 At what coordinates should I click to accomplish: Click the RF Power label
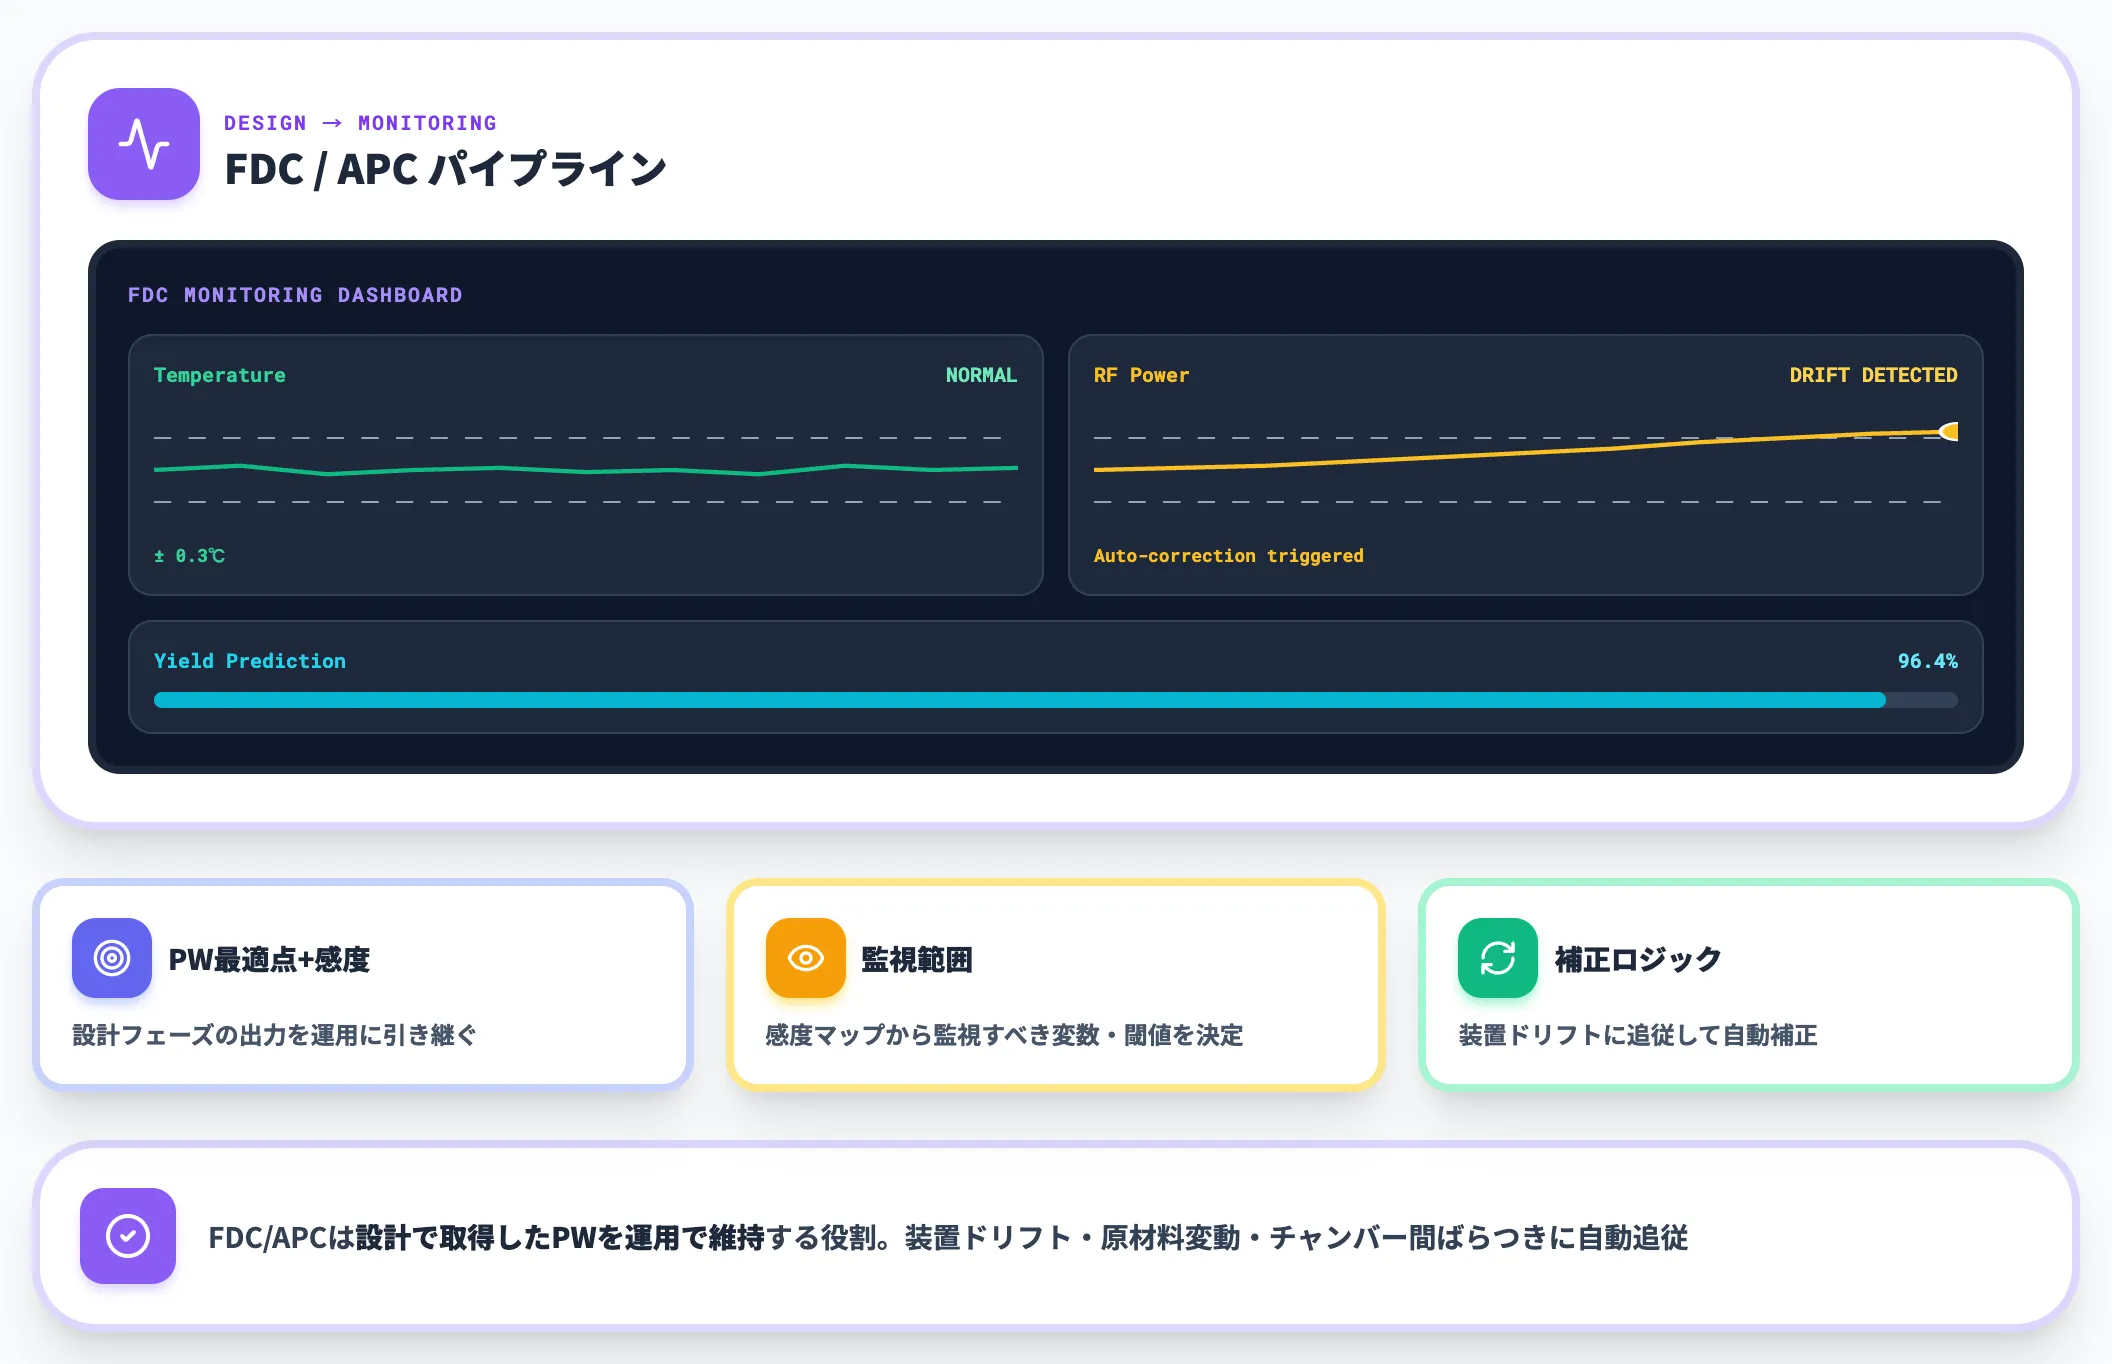coord(1141,375)
